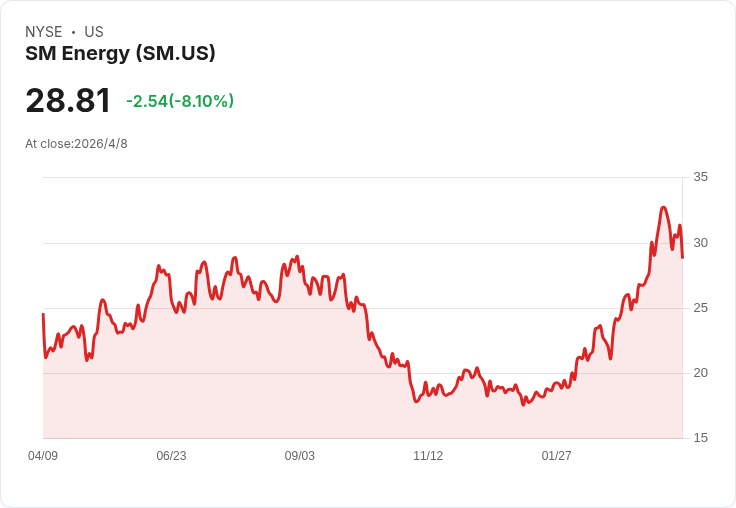Click the 28.81 price value
The image size is (736, 508).
(x=68, y=100)
